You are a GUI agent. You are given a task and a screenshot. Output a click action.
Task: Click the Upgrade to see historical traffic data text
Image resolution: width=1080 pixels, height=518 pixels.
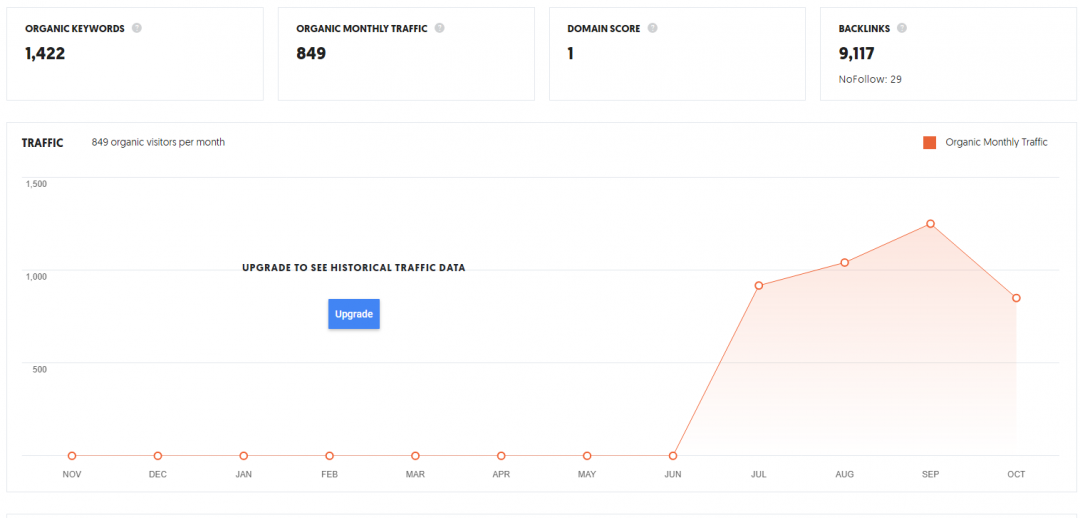coord(354,268)
